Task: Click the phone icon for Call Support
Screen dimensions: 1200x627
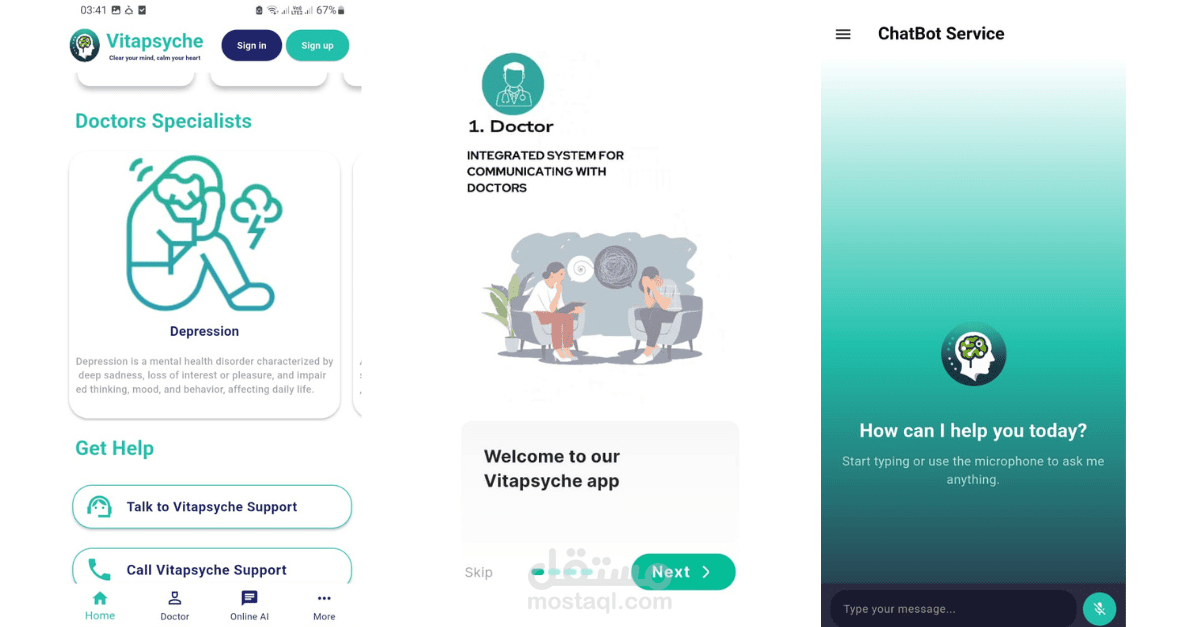Action: tap(99, 570)
